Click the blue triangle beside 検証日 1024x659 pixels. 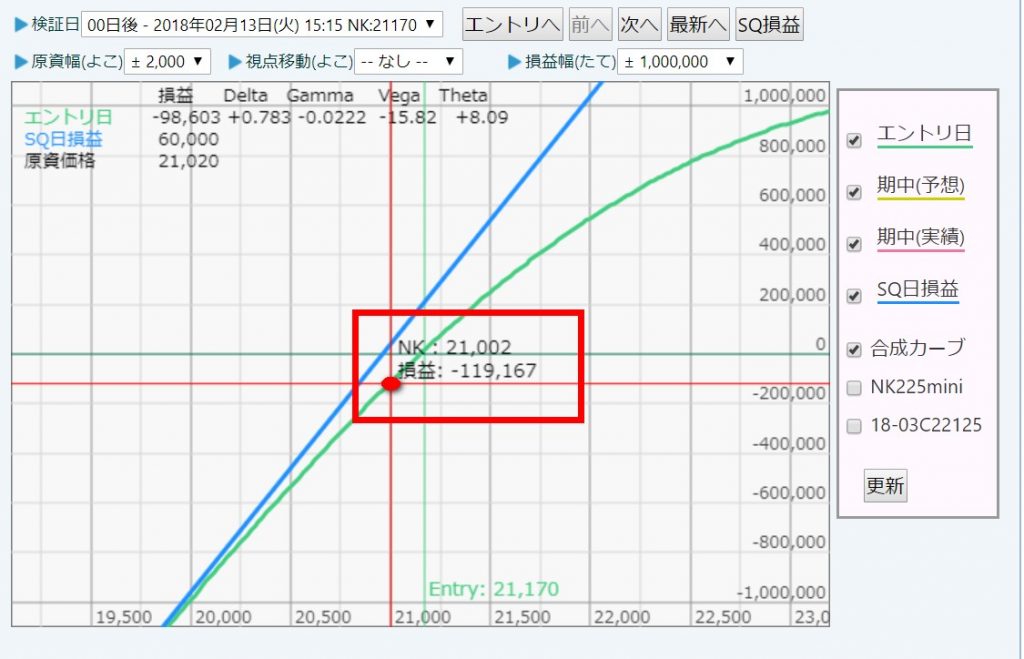click(21, 25)
